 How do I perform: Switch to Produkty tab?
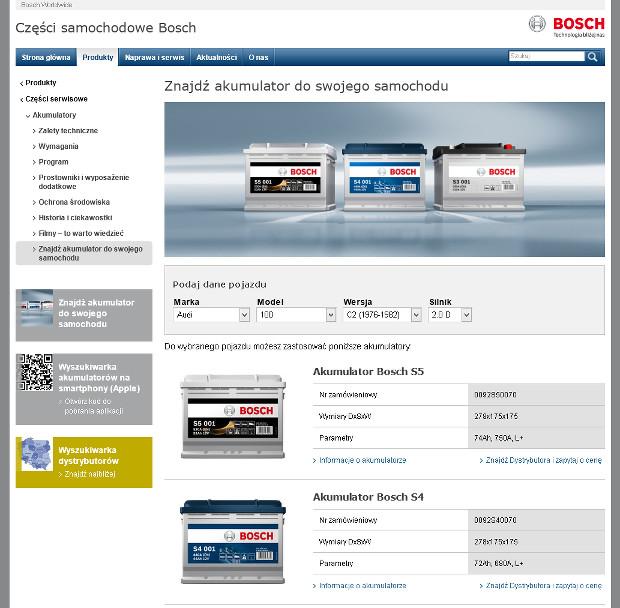(x=98, y=57)
